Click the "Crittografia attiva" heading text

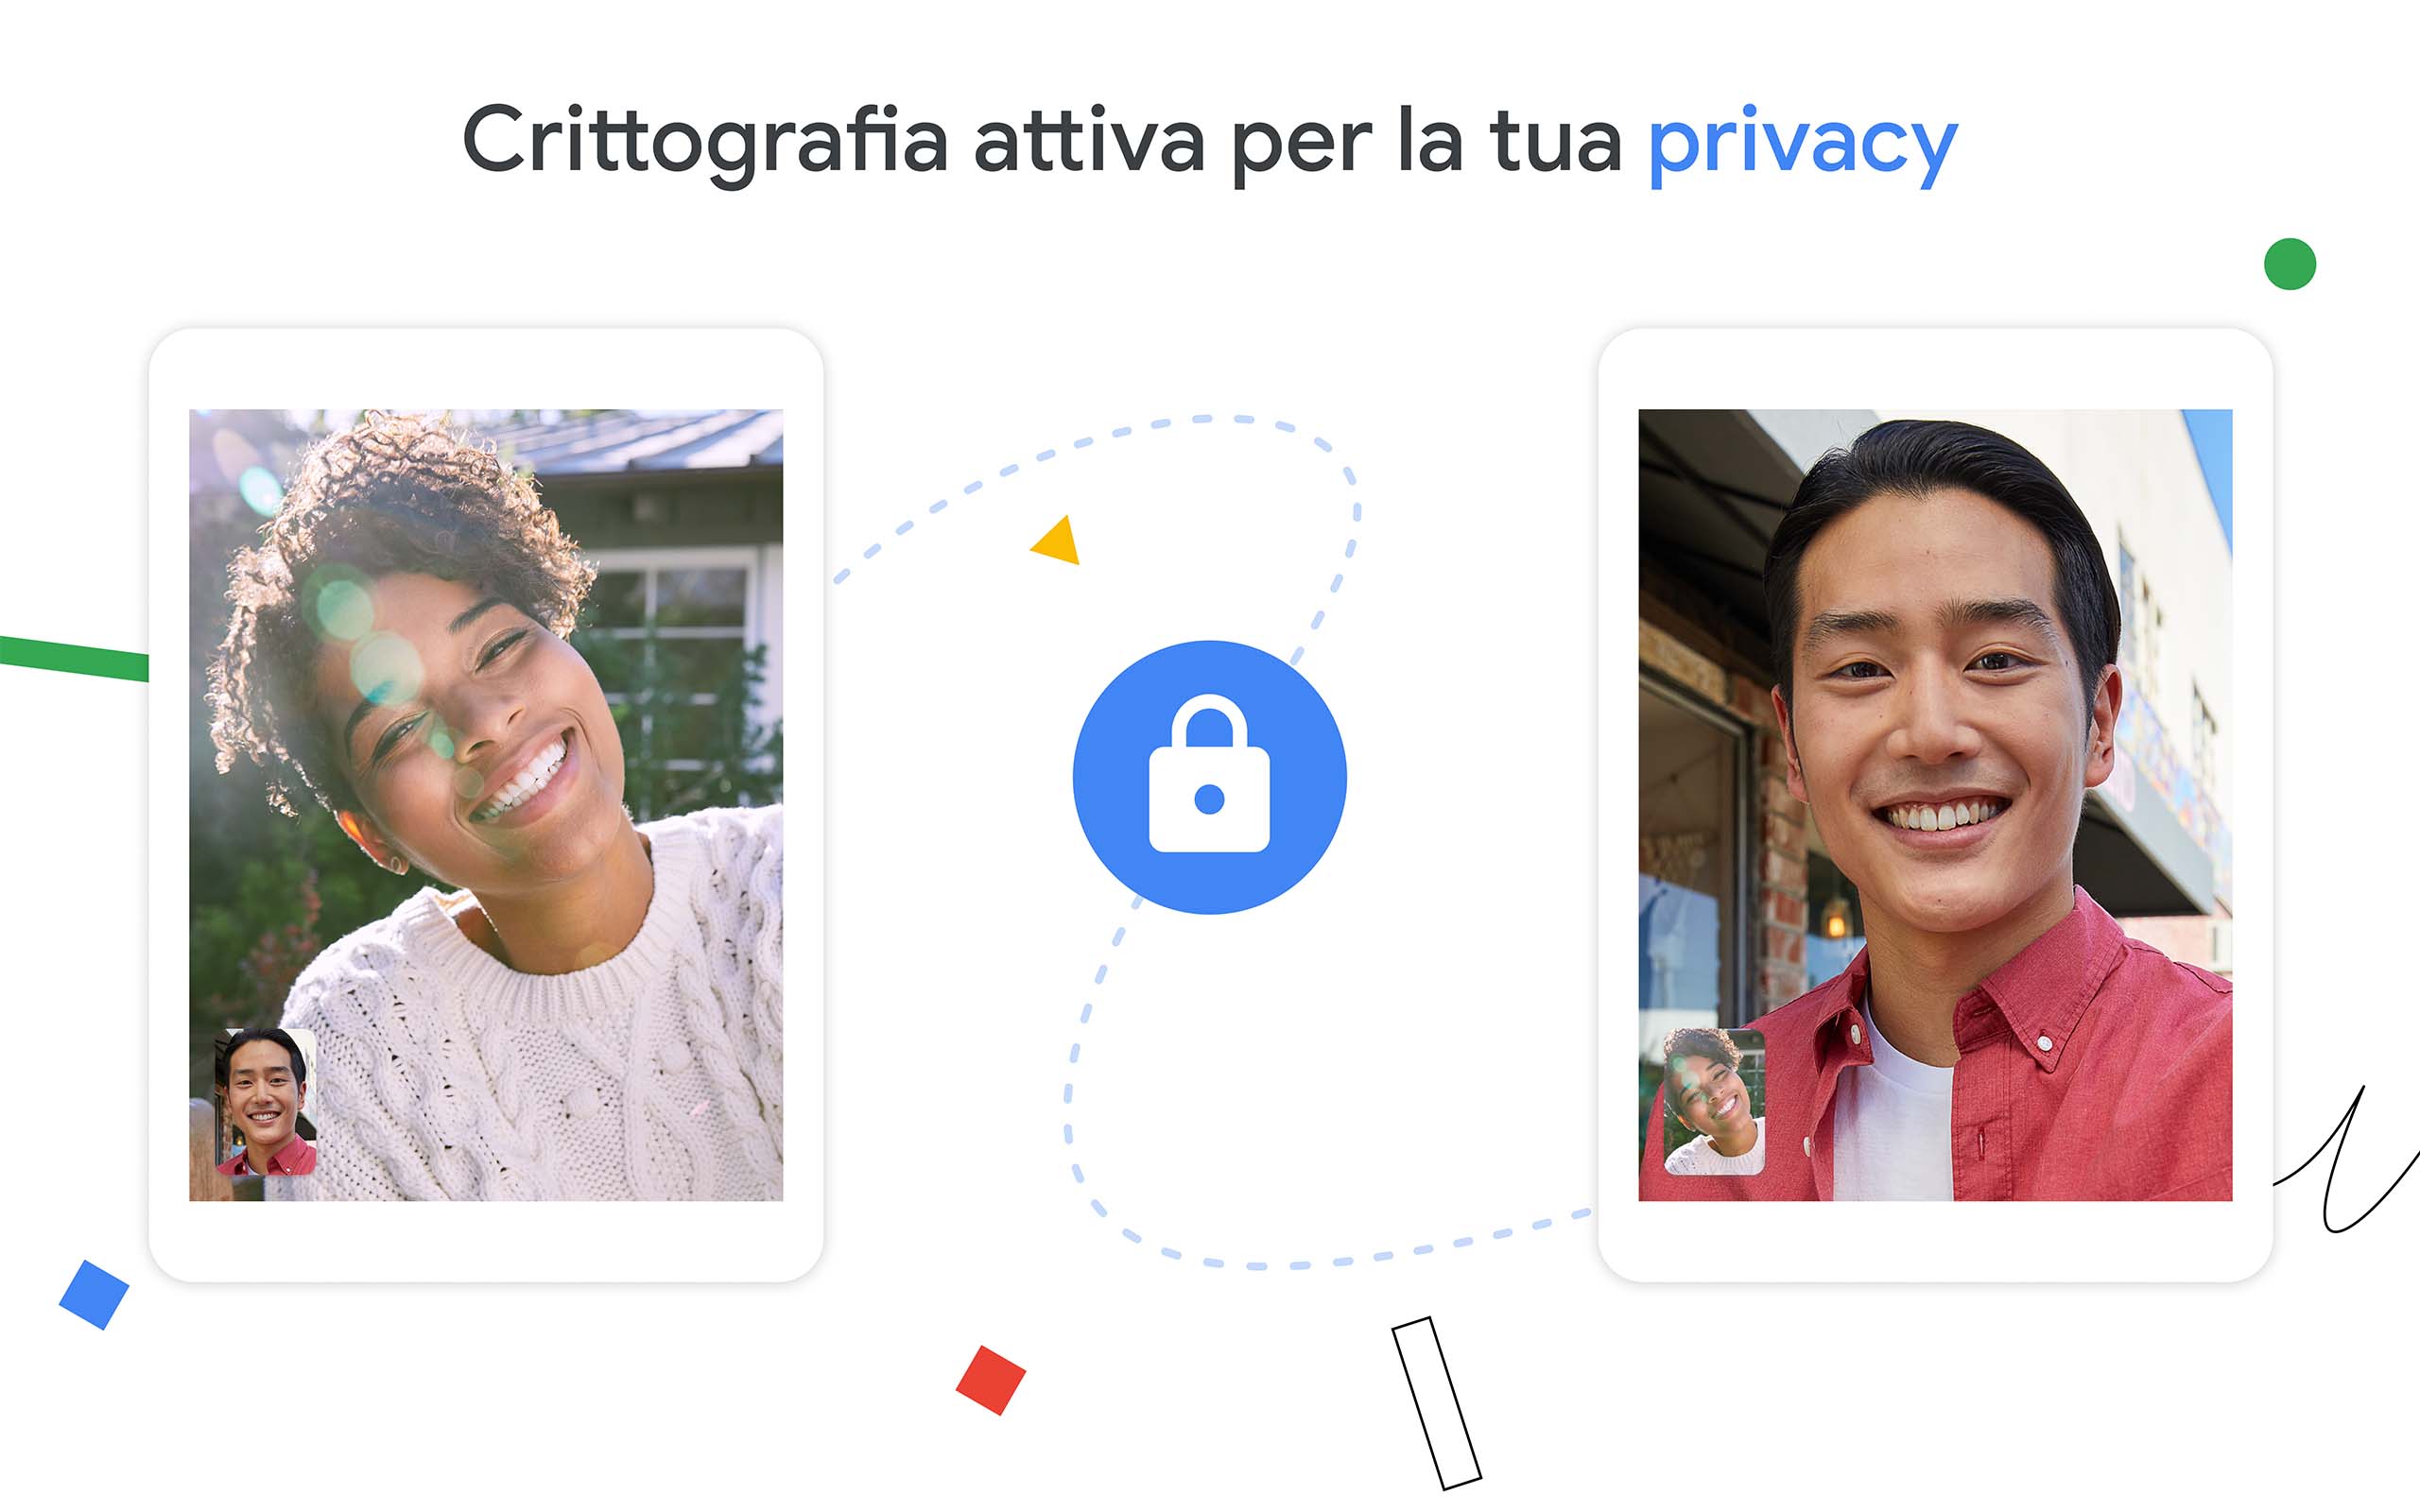832,145
